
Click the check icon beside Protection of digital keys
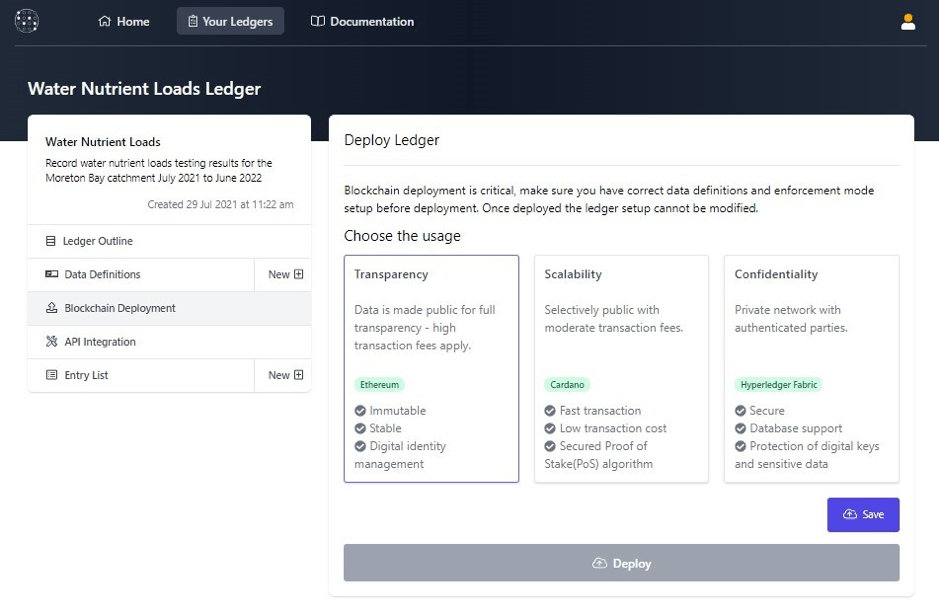[740, 446]
